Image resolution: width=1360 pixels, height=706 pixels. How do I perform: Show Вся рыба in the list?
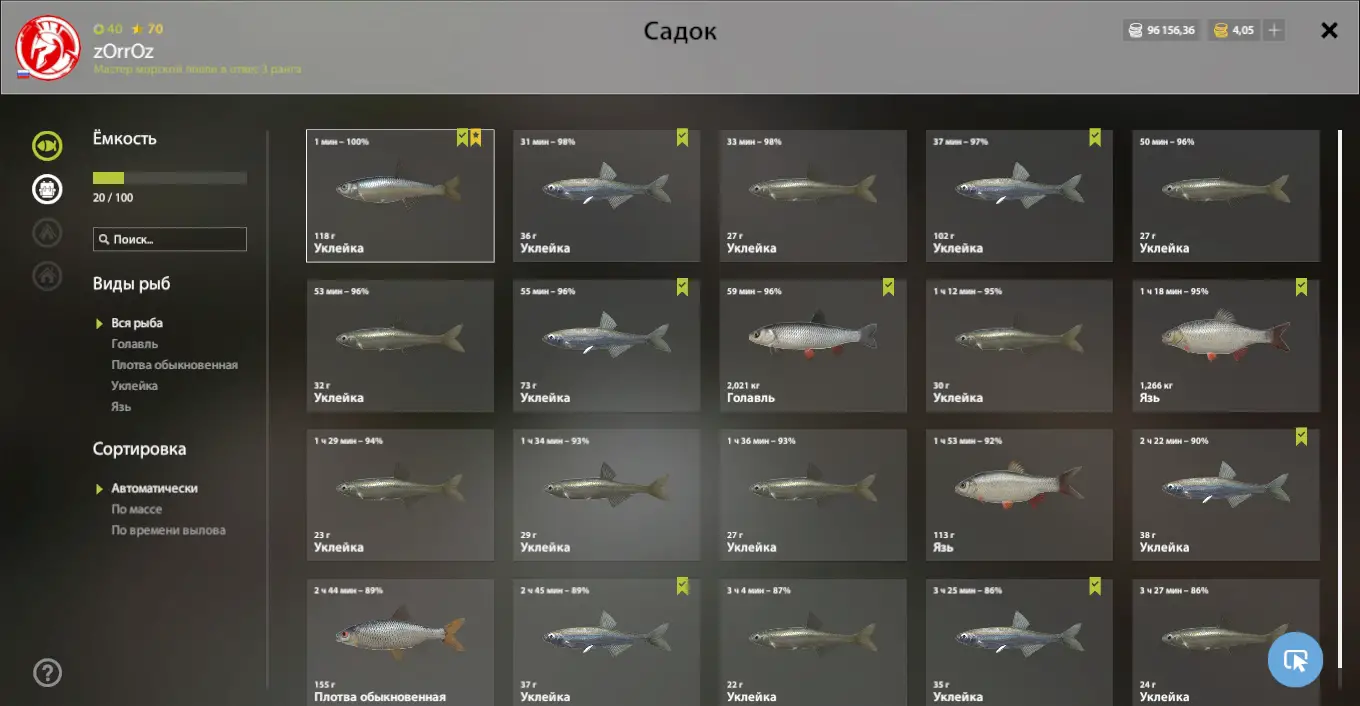pyautogui.click(x=137, y=323)
